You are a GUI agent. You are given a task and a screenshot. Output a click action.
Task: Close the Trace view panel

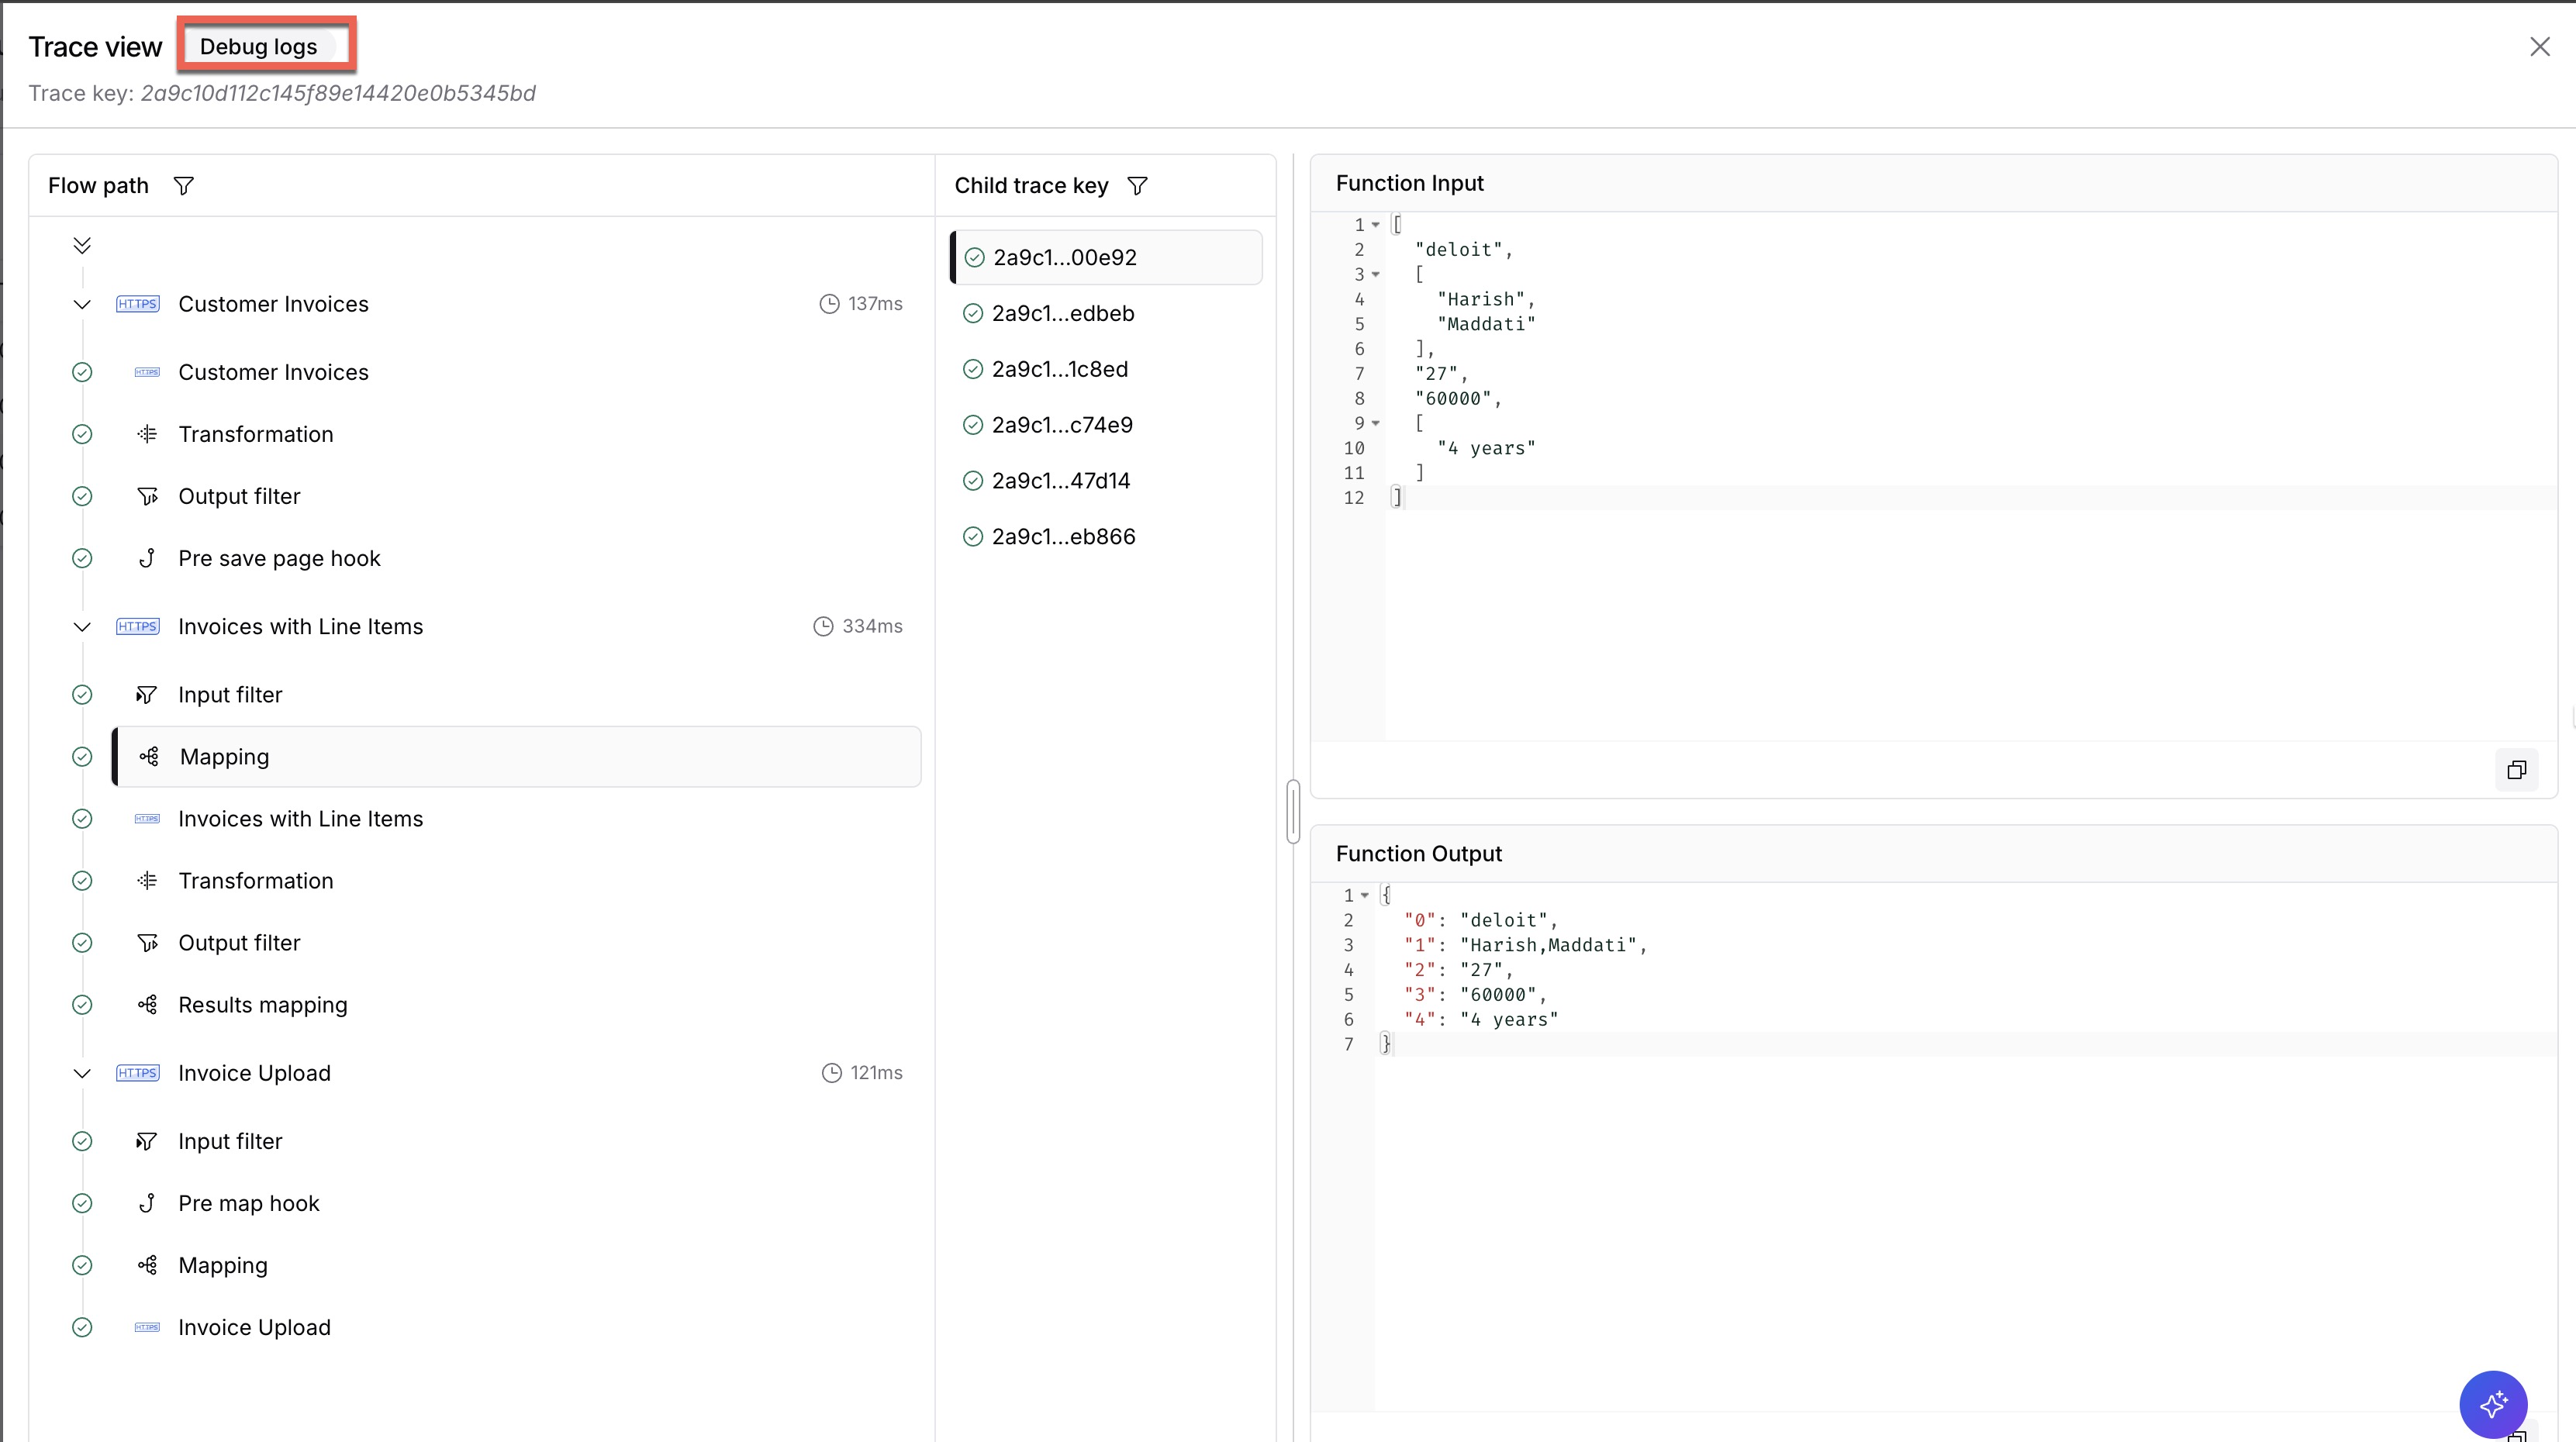(x=2540, y=47)
